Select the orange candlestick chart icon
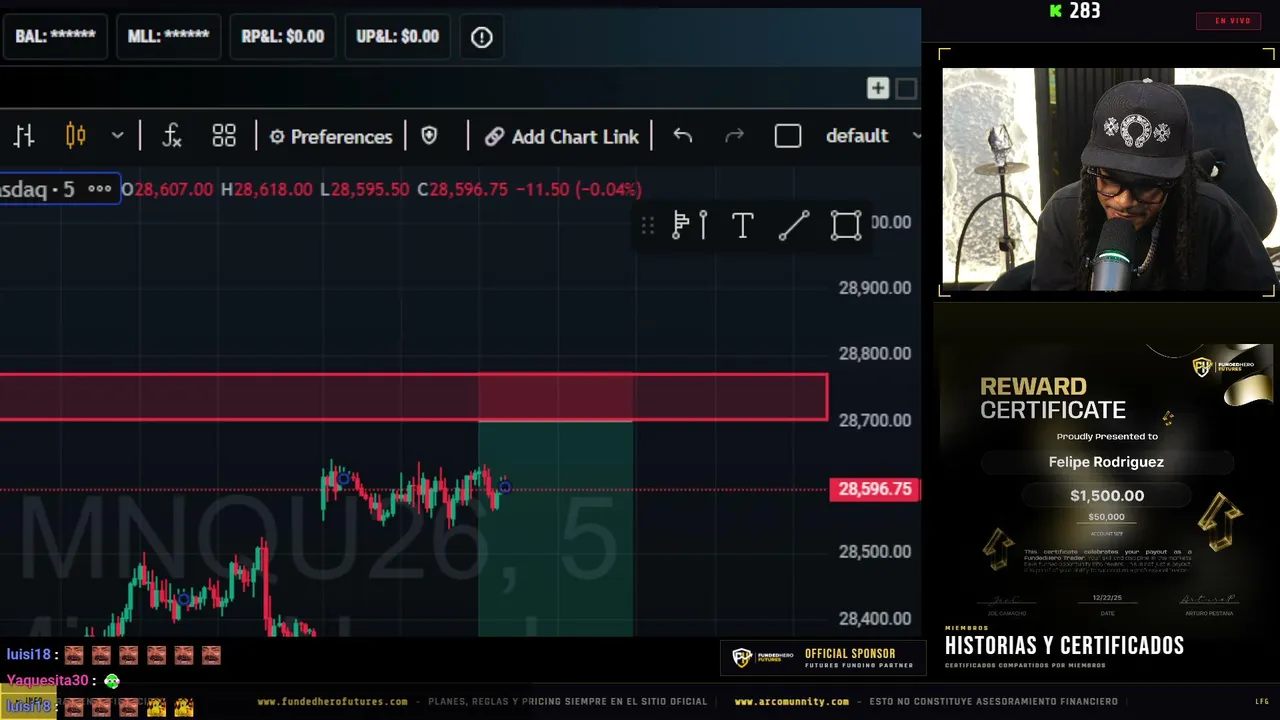The image size is (1280, 720). [76, 136]
